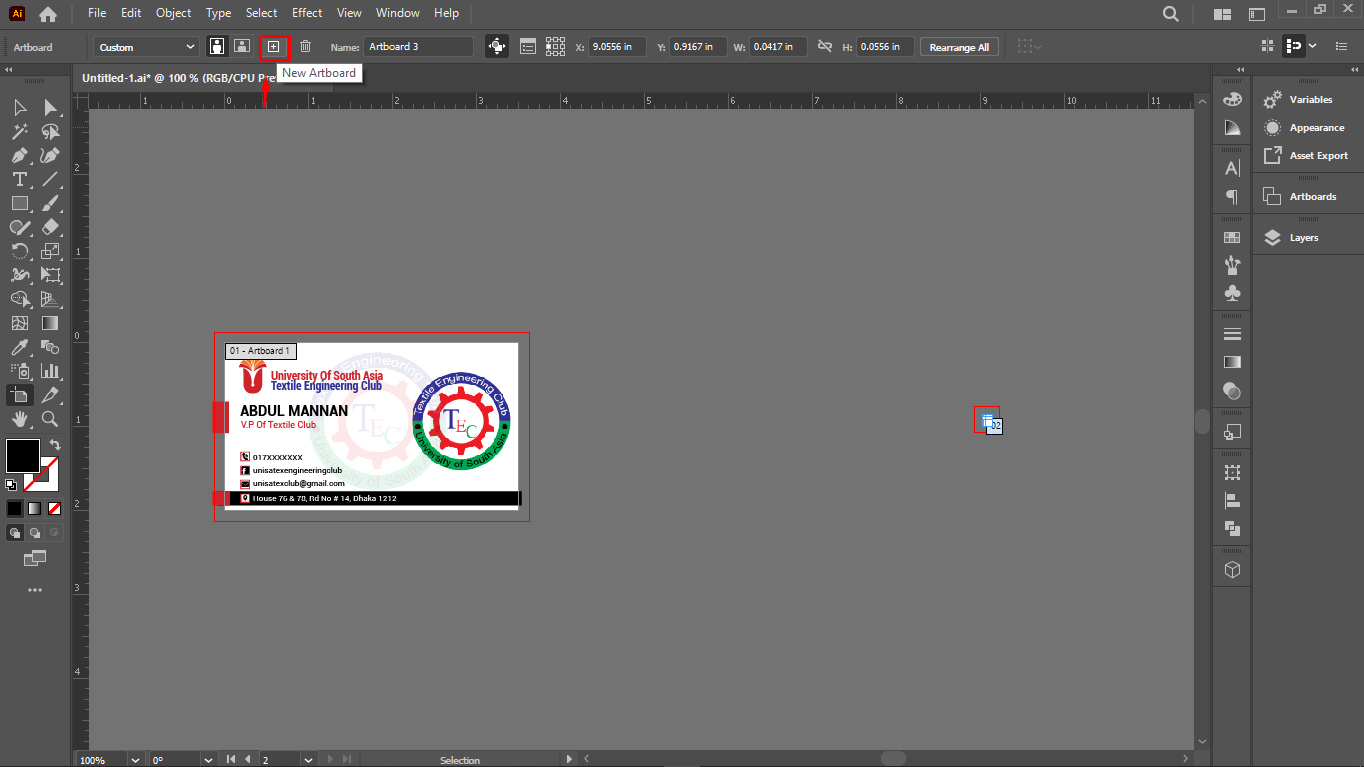This screenshot has width=1364, height=767.
Task: Click the New Artboard button
Action: (x=273, y=47)
